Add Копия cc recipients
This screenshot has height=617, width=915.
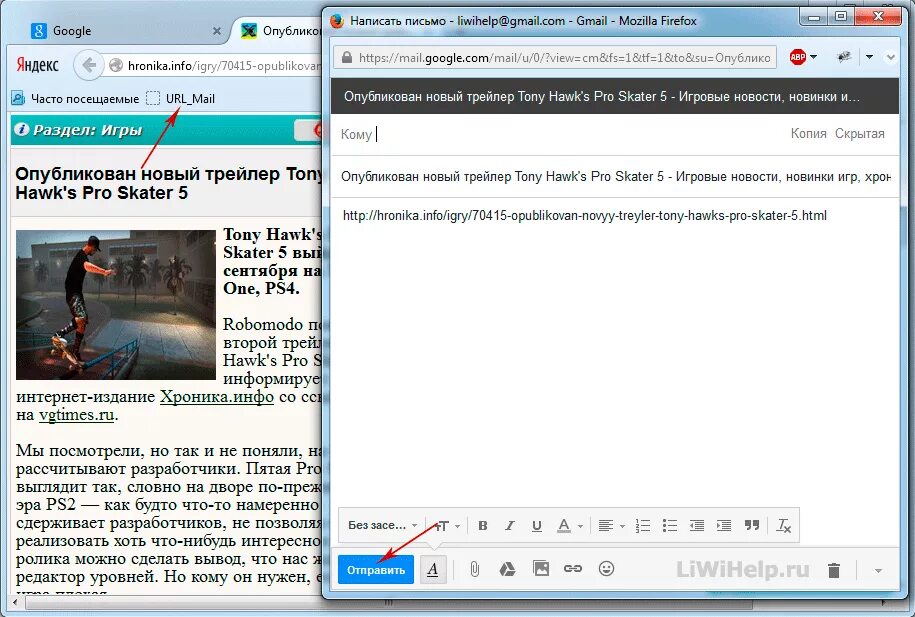click(808, 134)
